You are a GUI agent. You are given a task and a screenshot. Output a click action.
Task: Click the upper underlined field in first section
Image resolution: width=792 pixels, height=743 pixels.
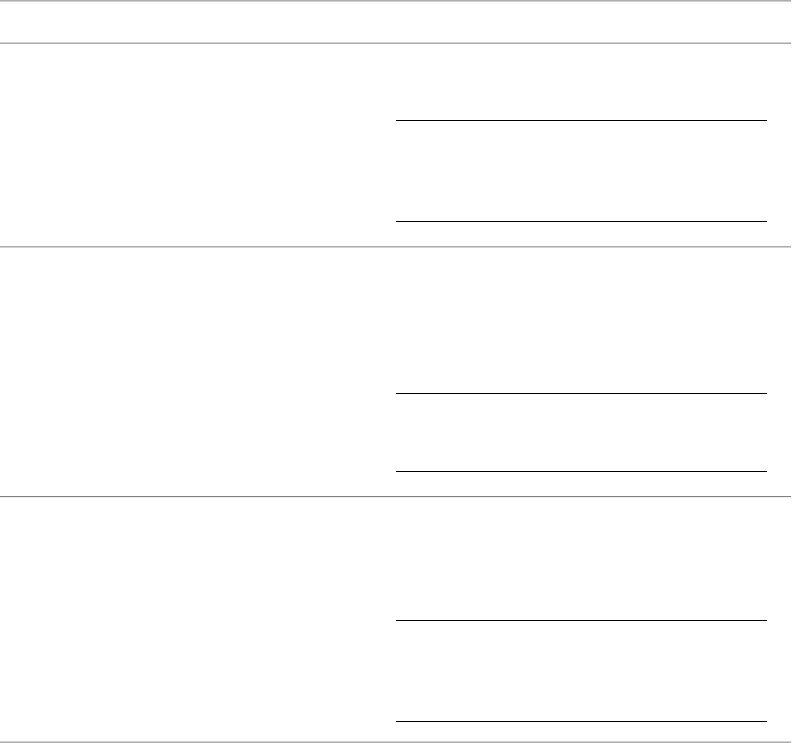tap(581, 110)
